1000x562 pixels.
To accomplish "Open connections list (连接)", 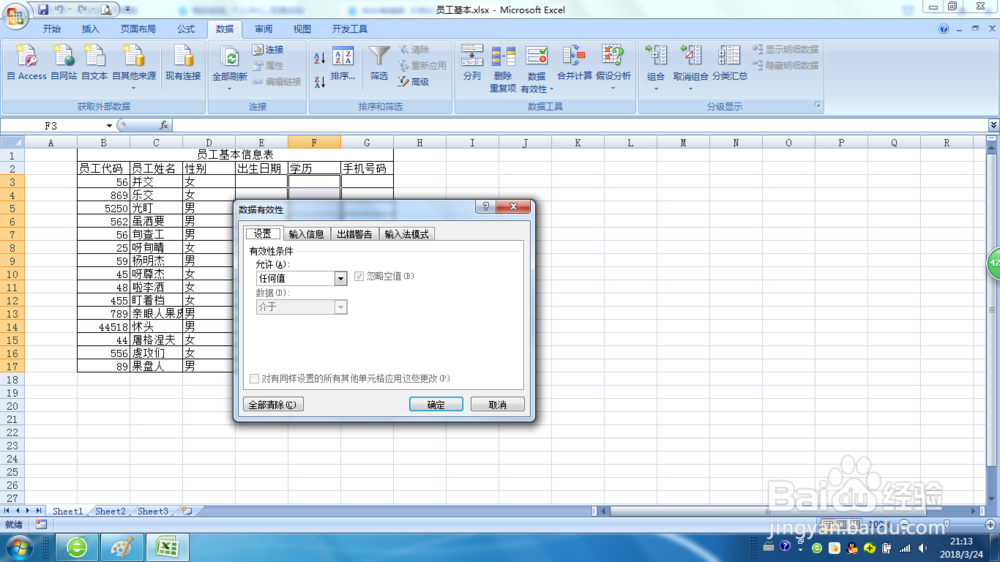I will (x=268, y=49).
